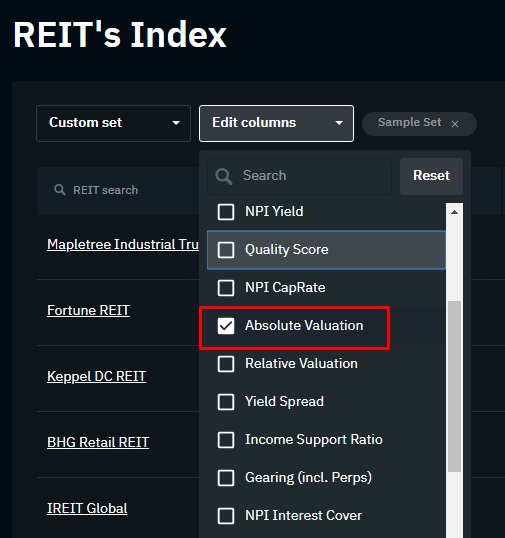Tick the NPI CapRate checkbox
The height and width of the screenshot is (538, 505).
click(x=226, y=288)
